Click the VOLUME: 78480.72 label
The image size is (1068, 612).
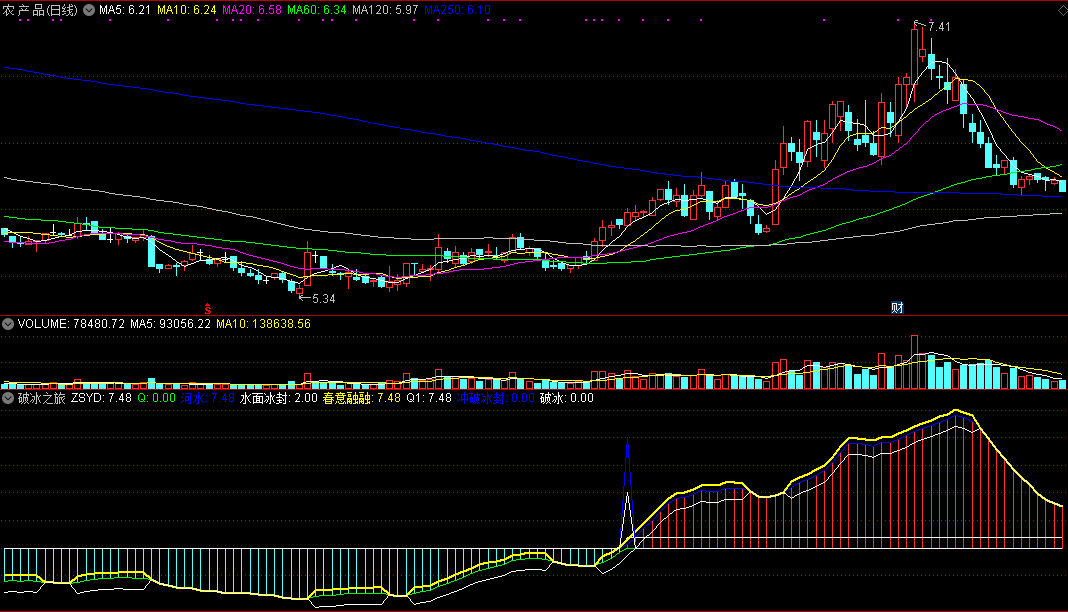pyautogui.click(x=72, y=324)
